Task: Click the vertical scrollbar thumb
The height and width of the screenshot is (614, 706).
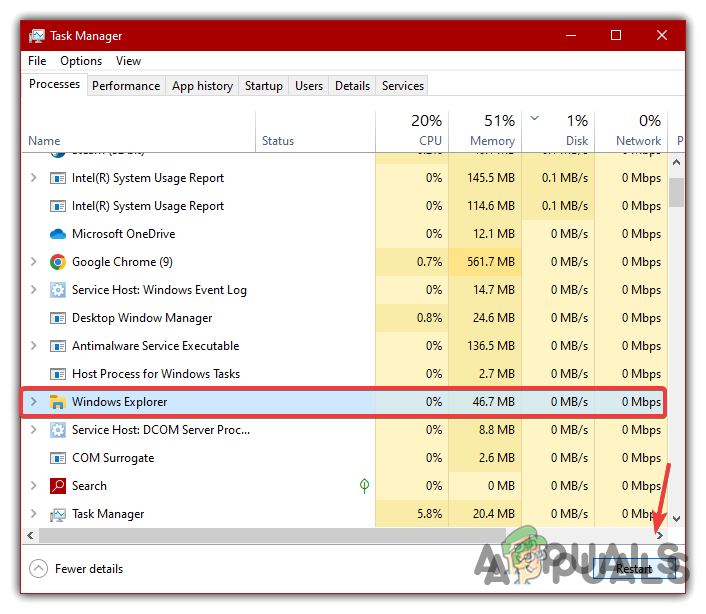Action: [676, 193]
